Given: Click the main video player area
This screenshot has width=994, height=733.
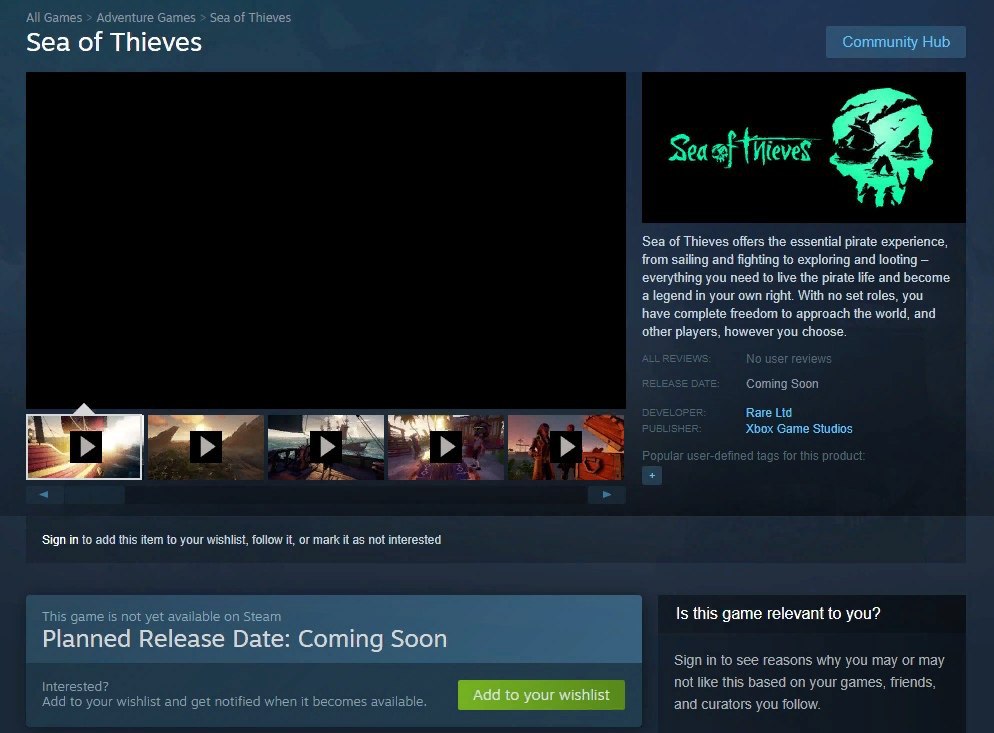Looking at the screenshot, I should [326, 240].
